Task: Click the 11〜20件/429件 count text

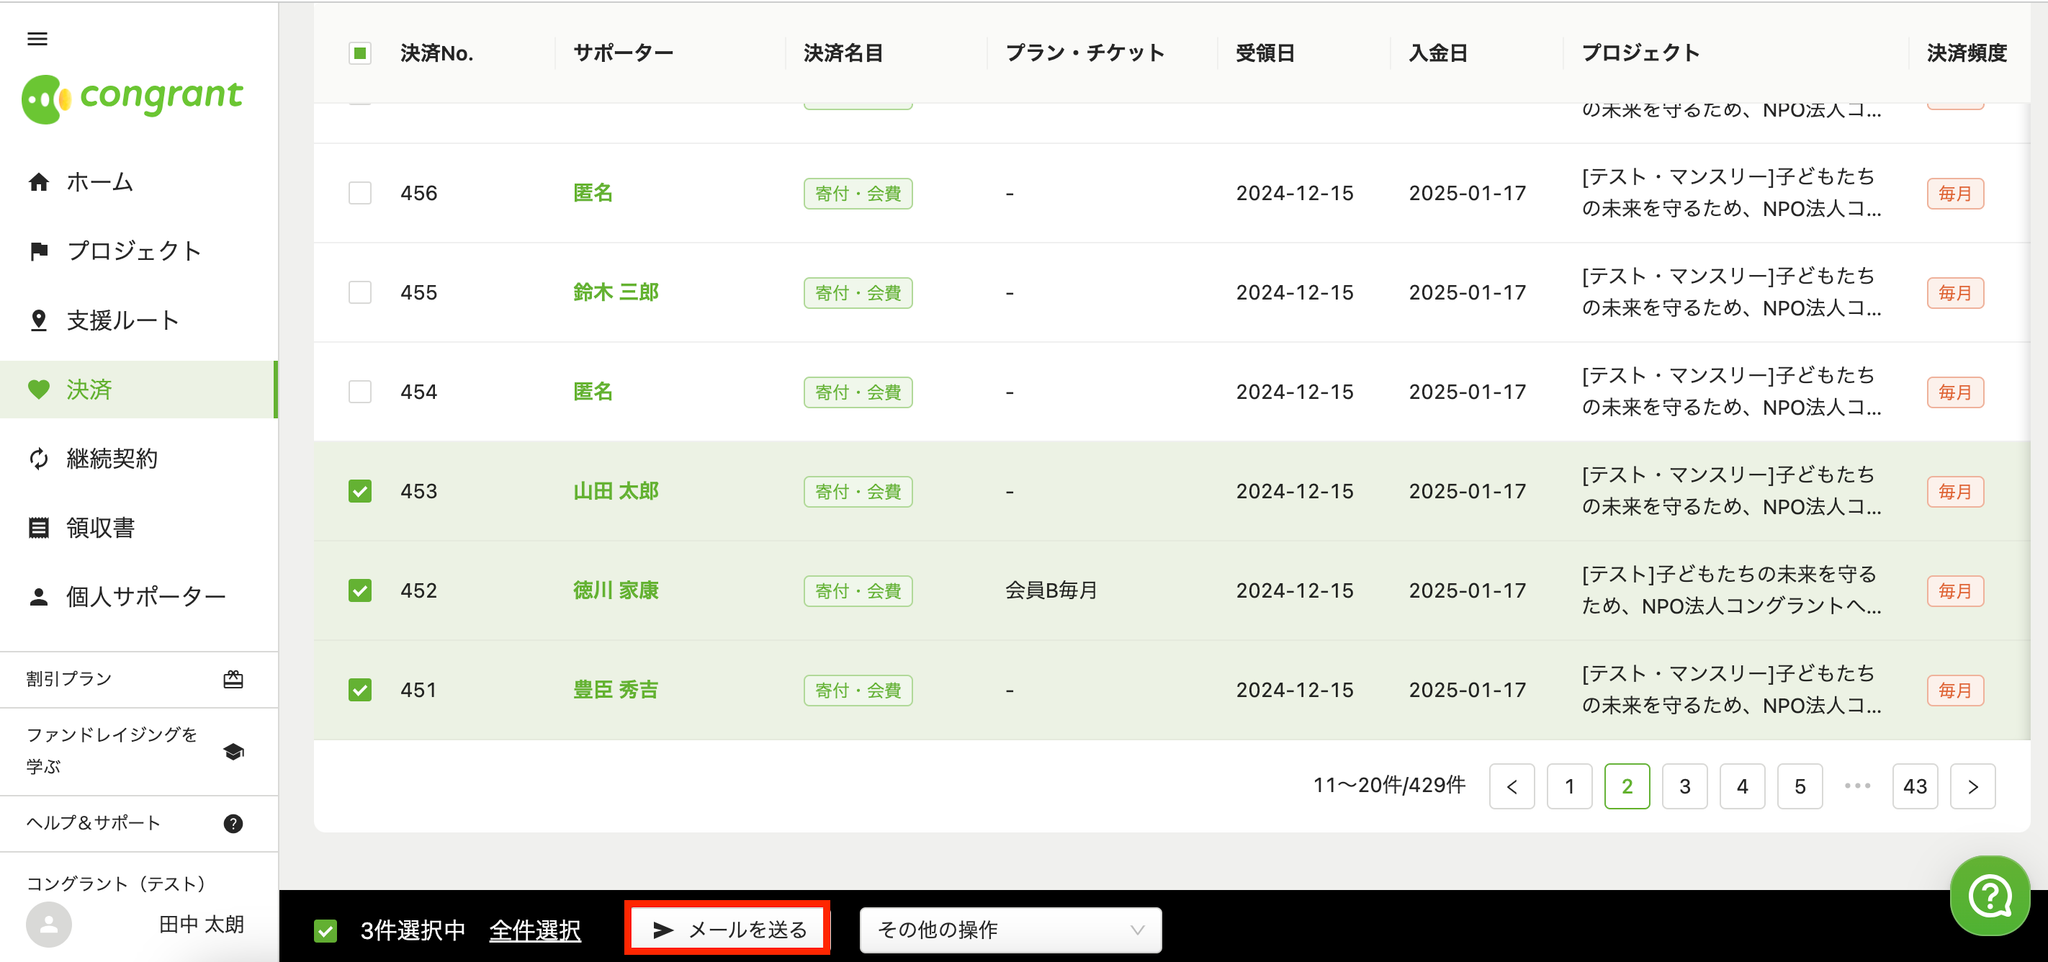Action: tap(1389, 785)
